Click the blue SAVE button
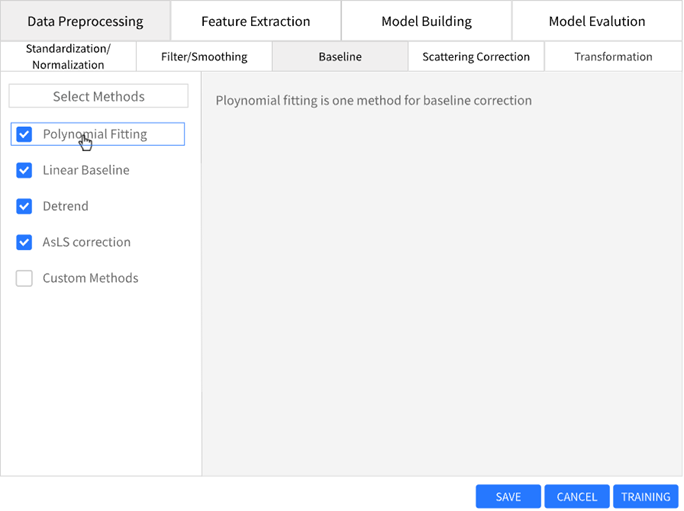This screenshot has height=511, width=684. (508, 497)
